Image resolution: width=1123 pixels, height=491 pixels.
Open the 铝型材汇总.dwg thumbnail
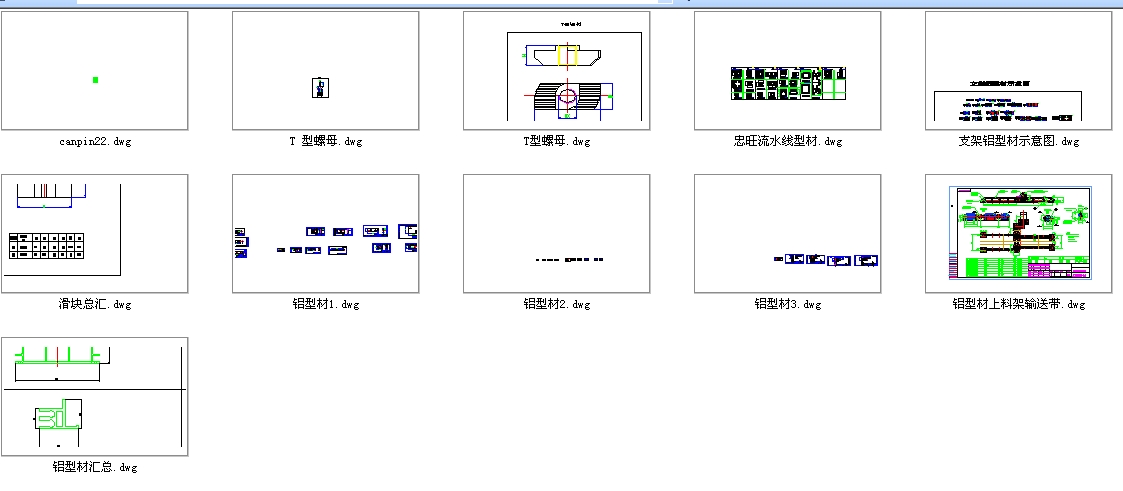coord(95,397)
